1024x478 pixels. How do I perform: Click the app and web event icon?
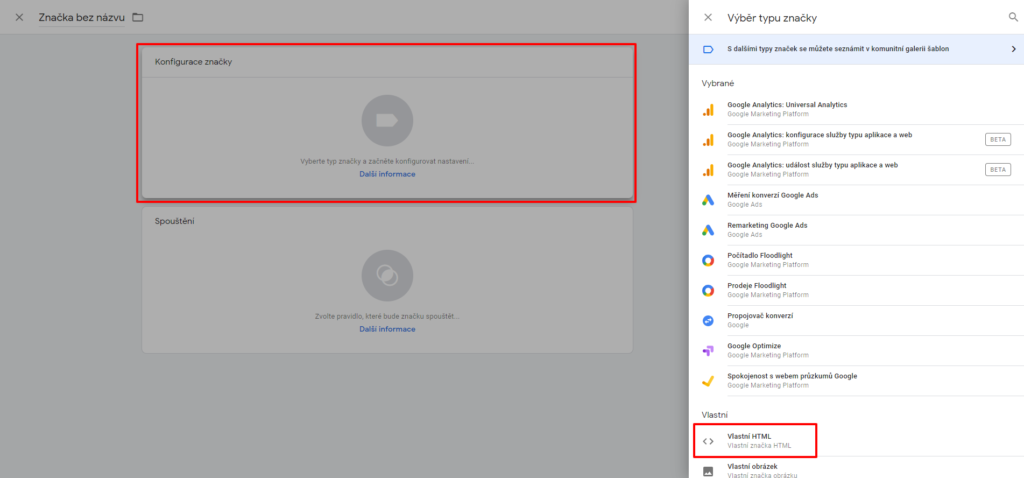(708, 170)
